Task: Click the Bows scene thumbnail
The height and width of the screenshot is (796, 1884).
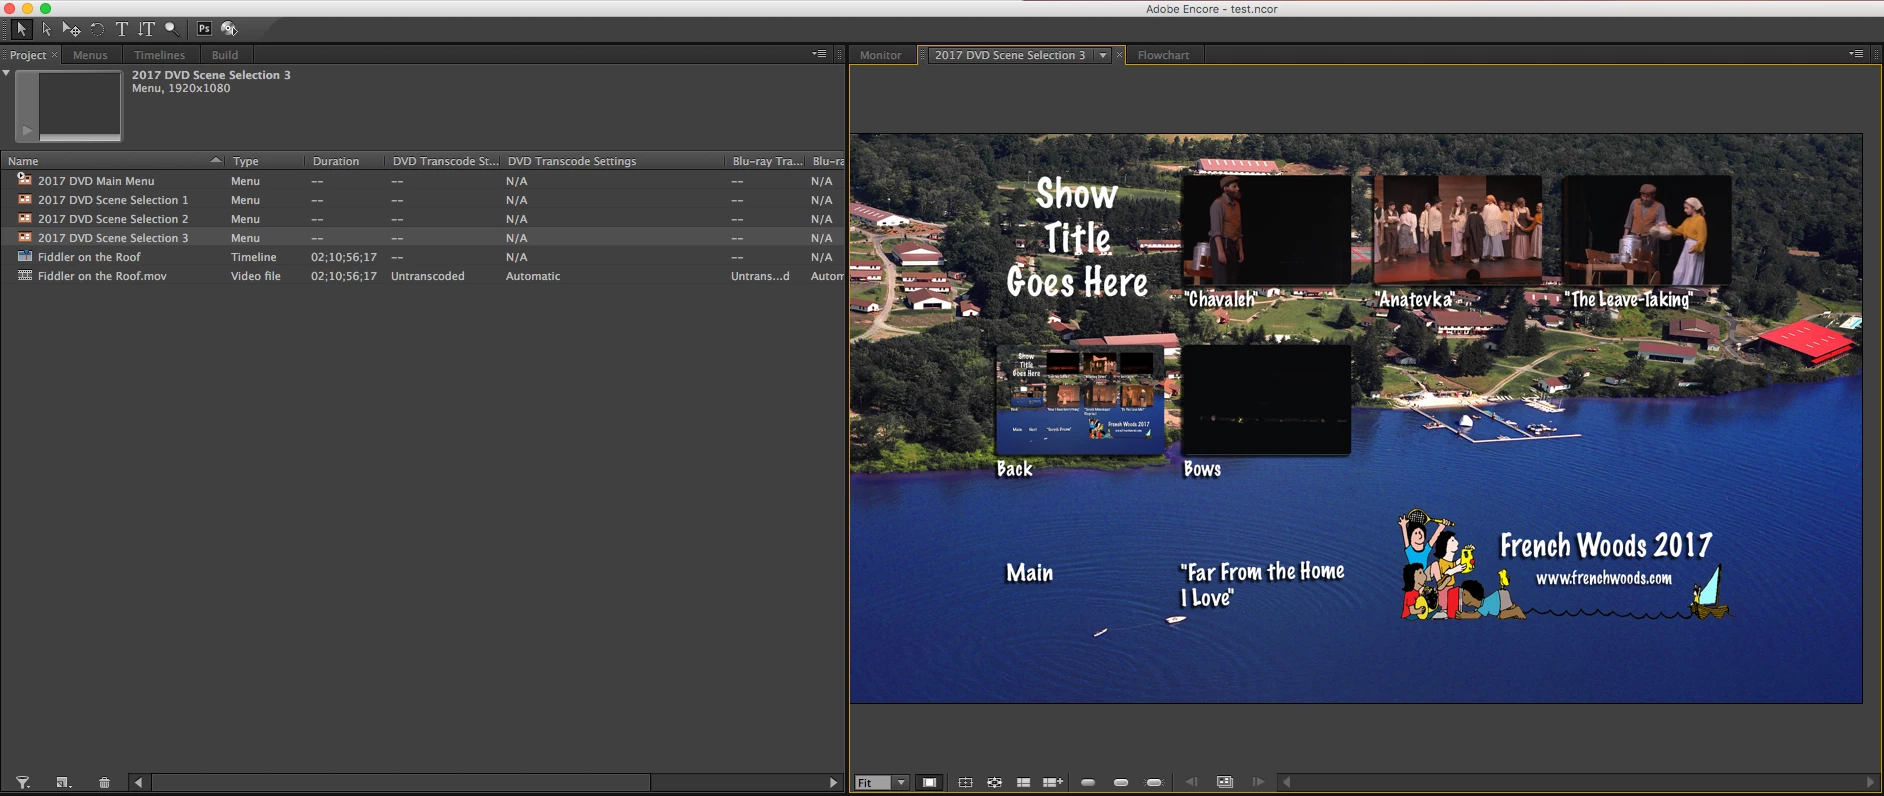Action: tap(1266, 400)
